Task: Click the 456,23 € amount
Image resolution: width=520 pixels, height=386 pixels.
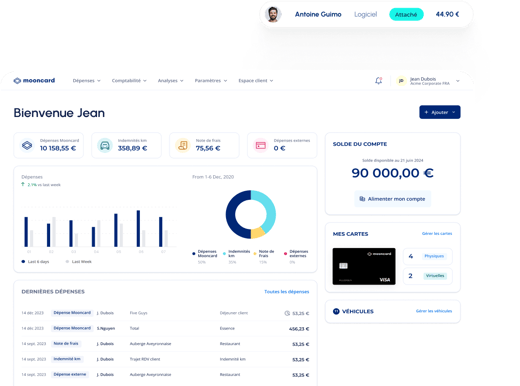Action: click(299, 329)
